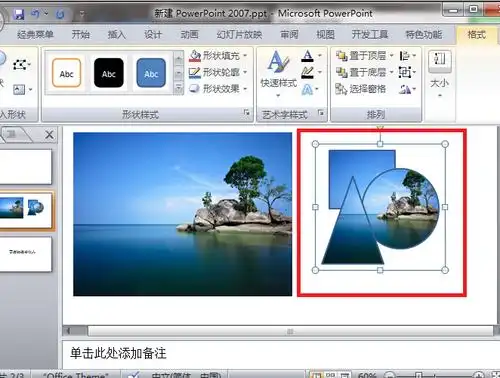This screenshot has width=500, height=378.
Task: Open the 置于顶层 dropdown arrow
Action: (x=392, y=56)
